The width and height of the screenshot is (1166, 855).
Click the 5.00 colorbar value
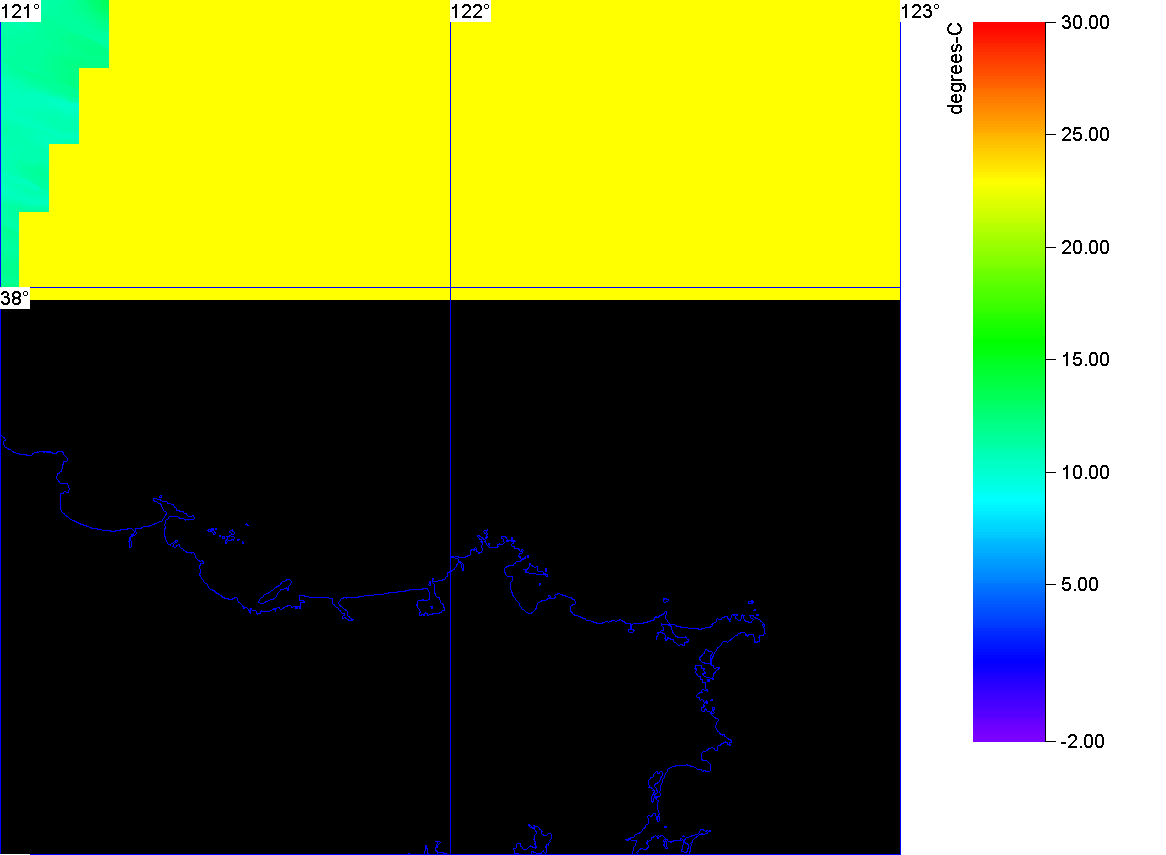pos(1080,584)
